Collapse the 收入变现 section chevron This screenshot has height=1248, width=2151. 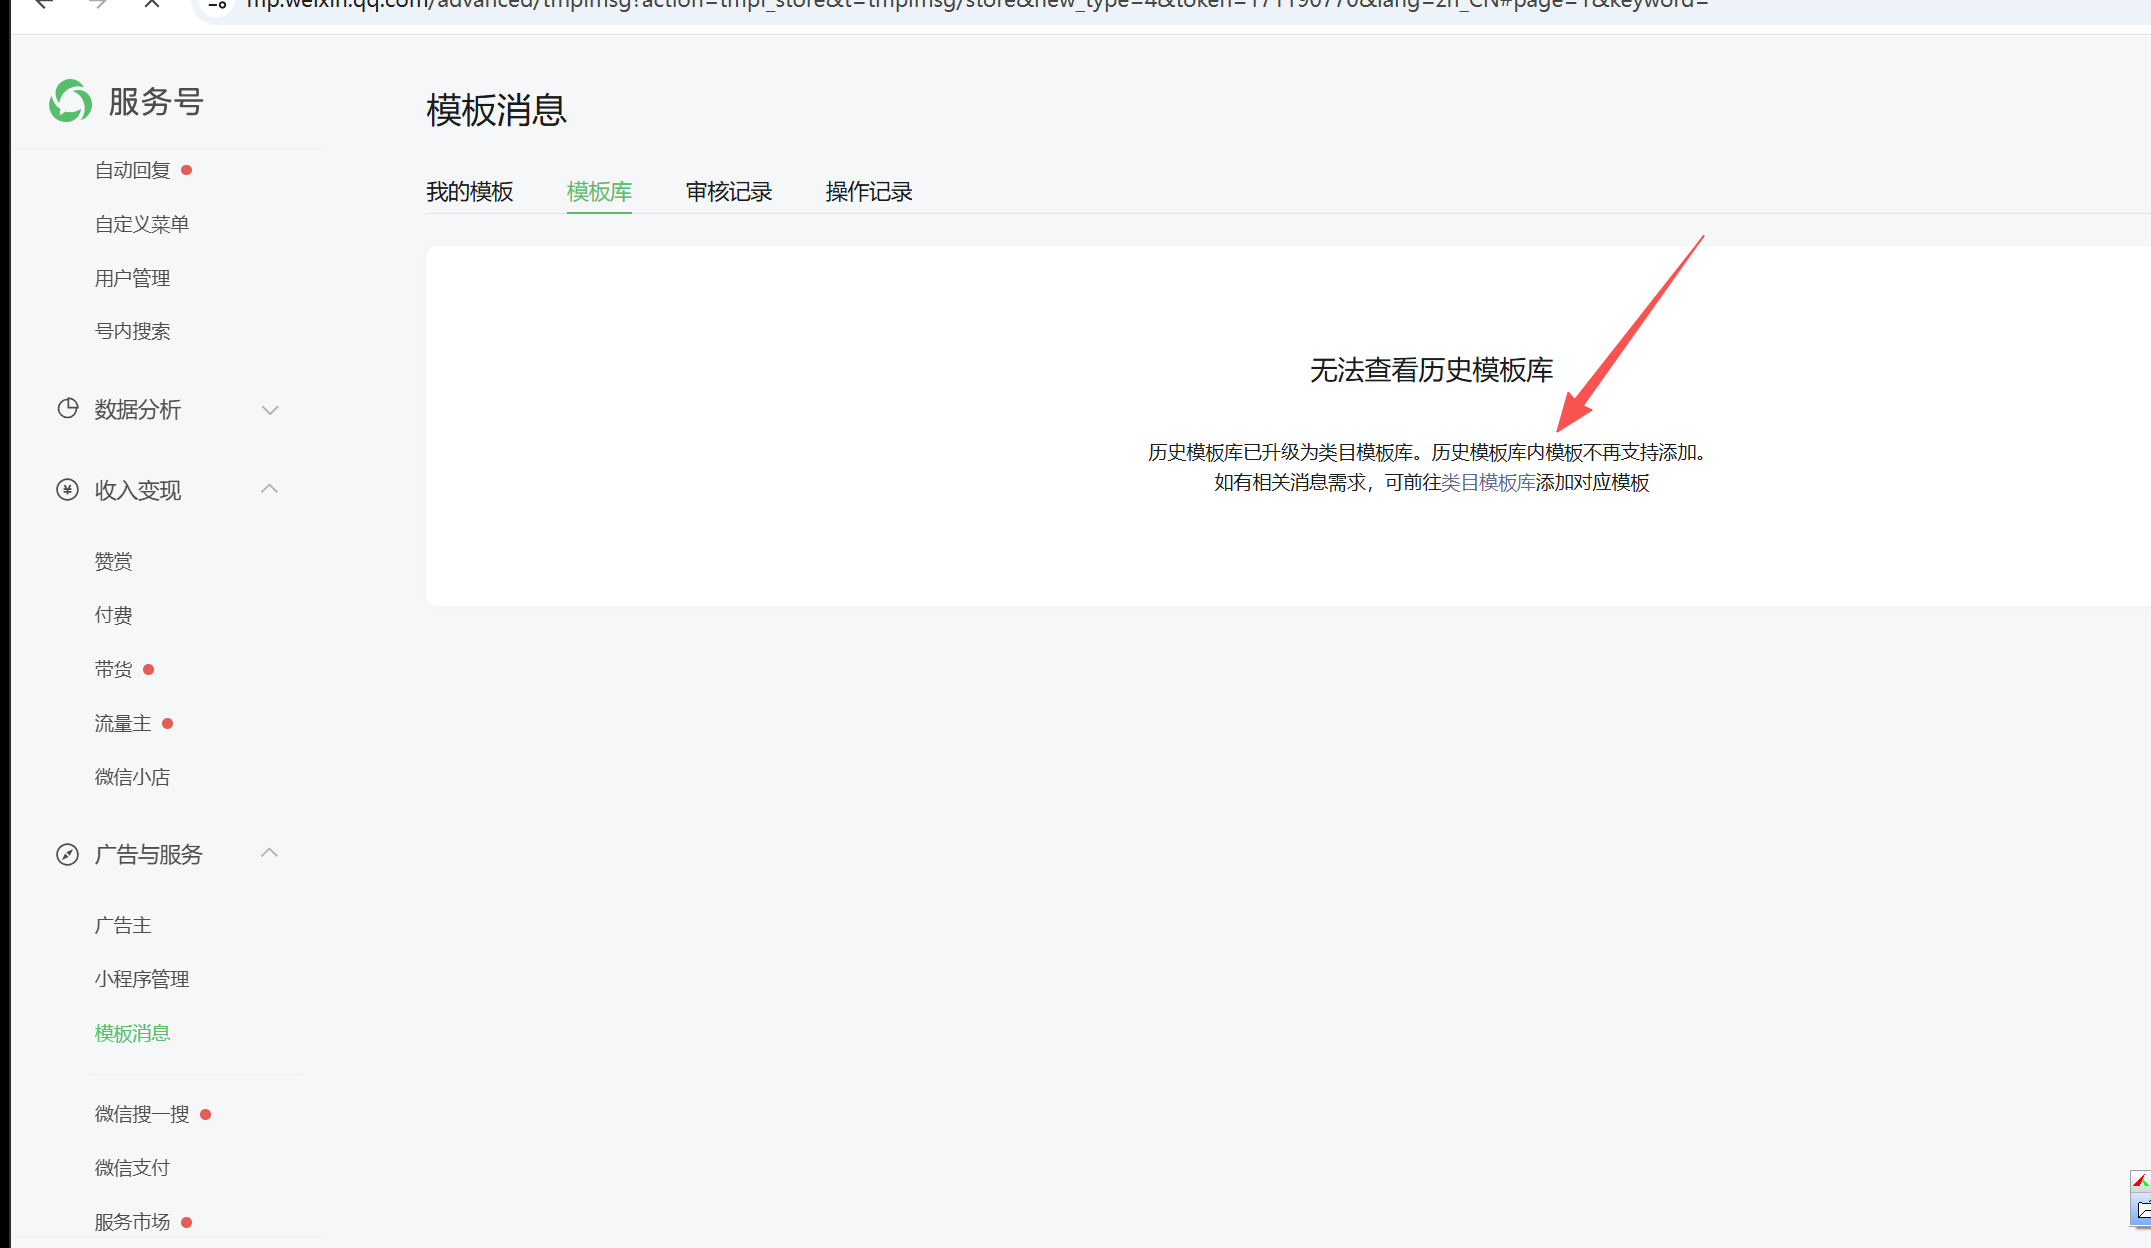pos(269,489)
